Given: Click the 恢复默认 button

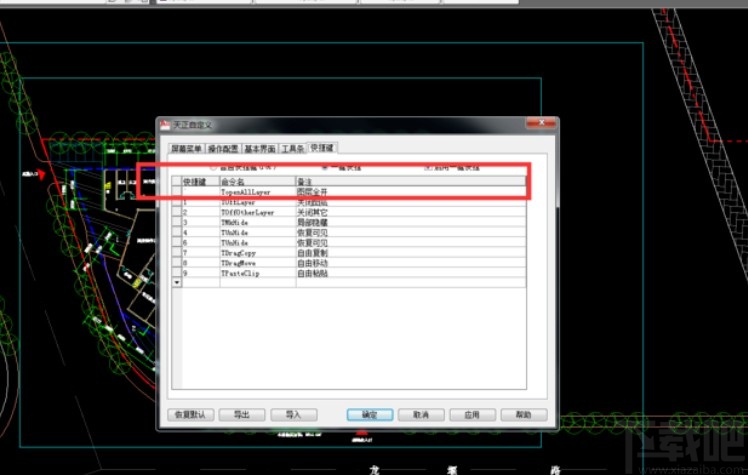Looking at the screenshot, I should pos(190,414).
